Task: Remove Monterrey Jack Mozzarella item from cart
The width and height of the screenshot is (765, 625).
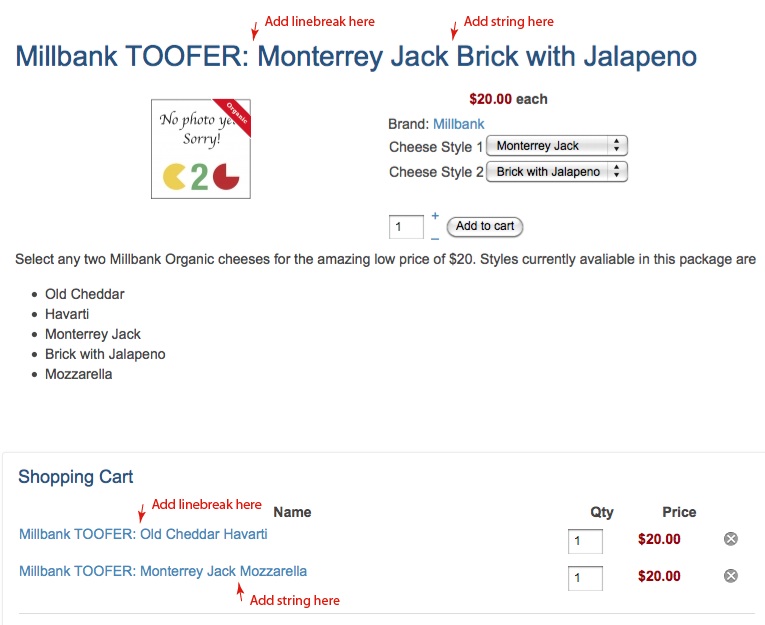Action: 730,576
